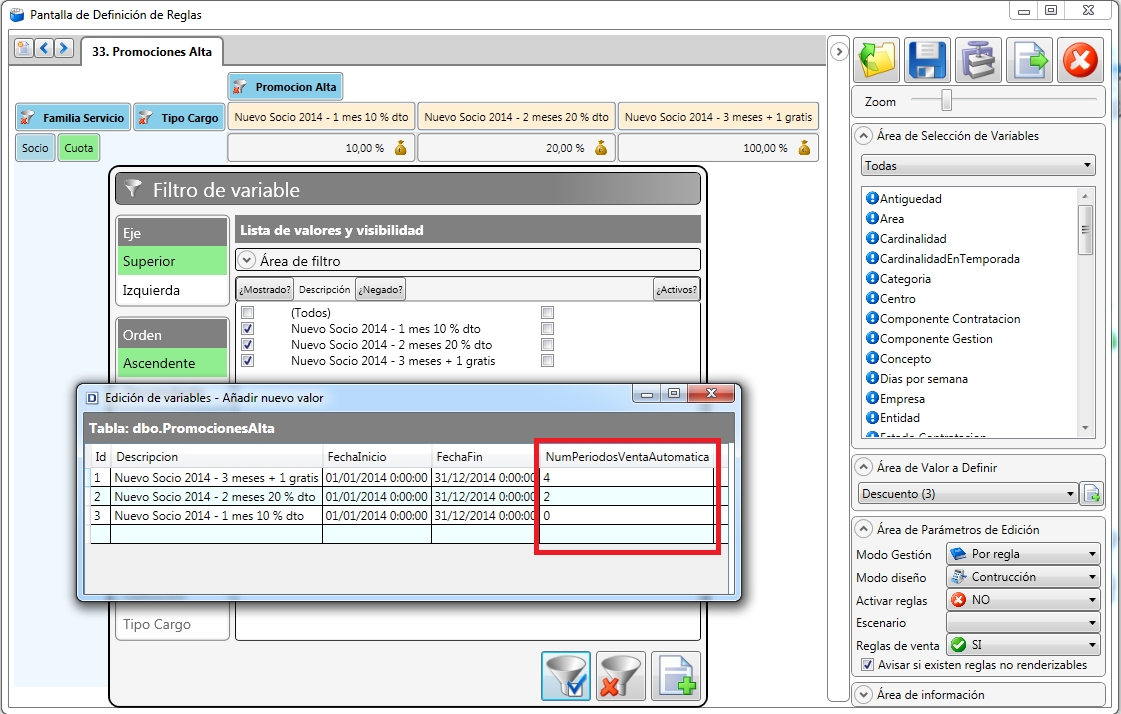Open Modo diseño 'Contrucción' dropdown
This screenshot has height=714, width=1121.
[1023, 577]
